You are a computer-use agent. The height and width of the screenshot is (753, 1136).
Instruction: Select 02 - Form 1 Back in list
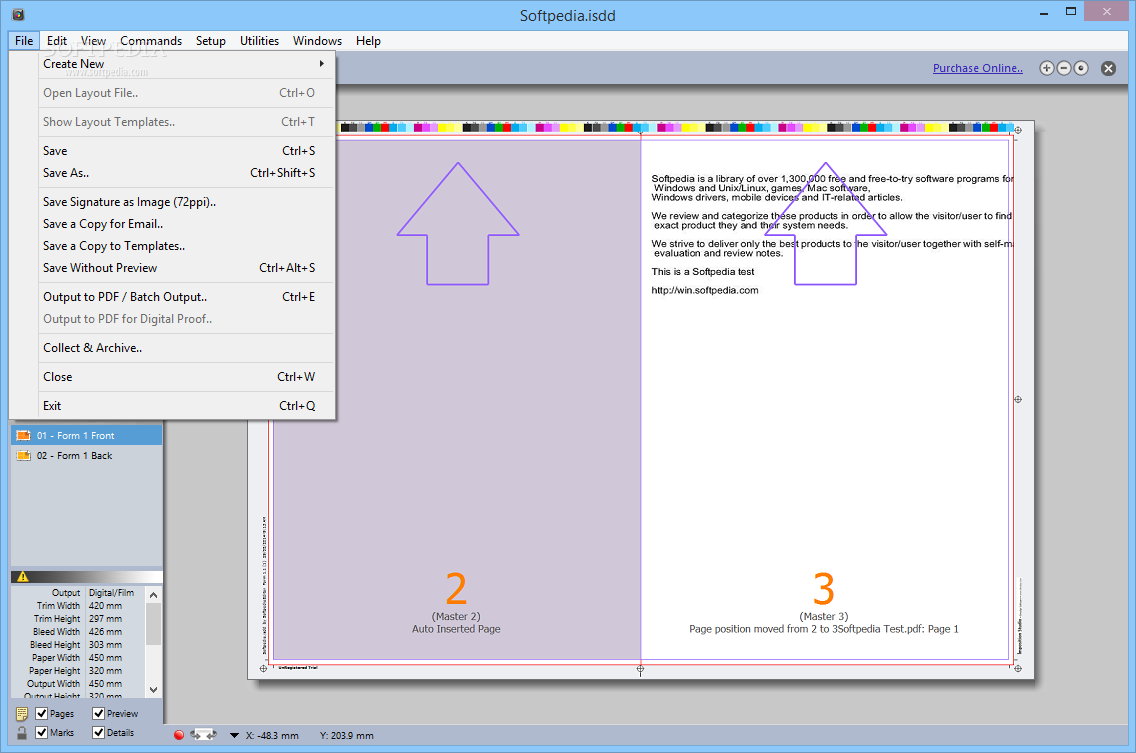pos(86,456)
